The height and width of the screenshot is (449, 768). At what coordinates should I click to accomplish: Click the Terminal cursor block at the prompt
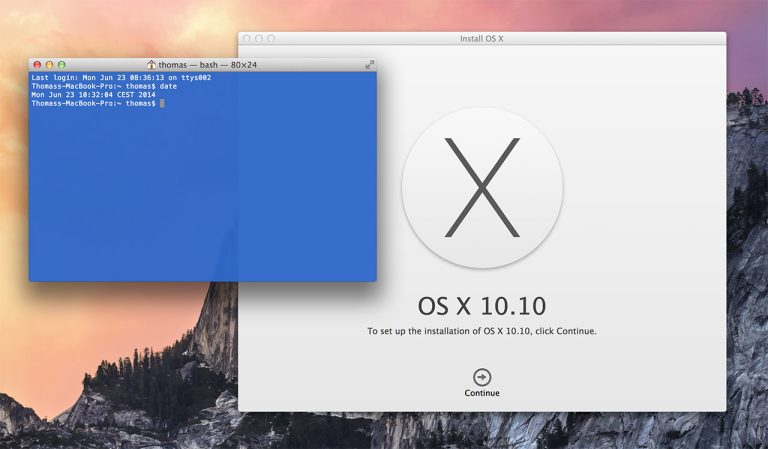(x=162, y=103)
